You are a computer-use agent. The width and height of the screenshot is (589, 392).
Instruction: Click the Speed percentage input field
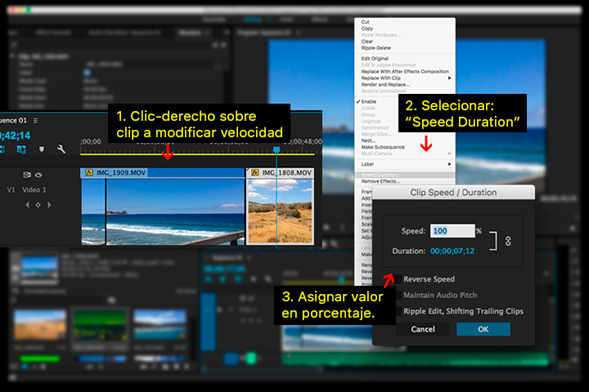[x=452, y=231]
